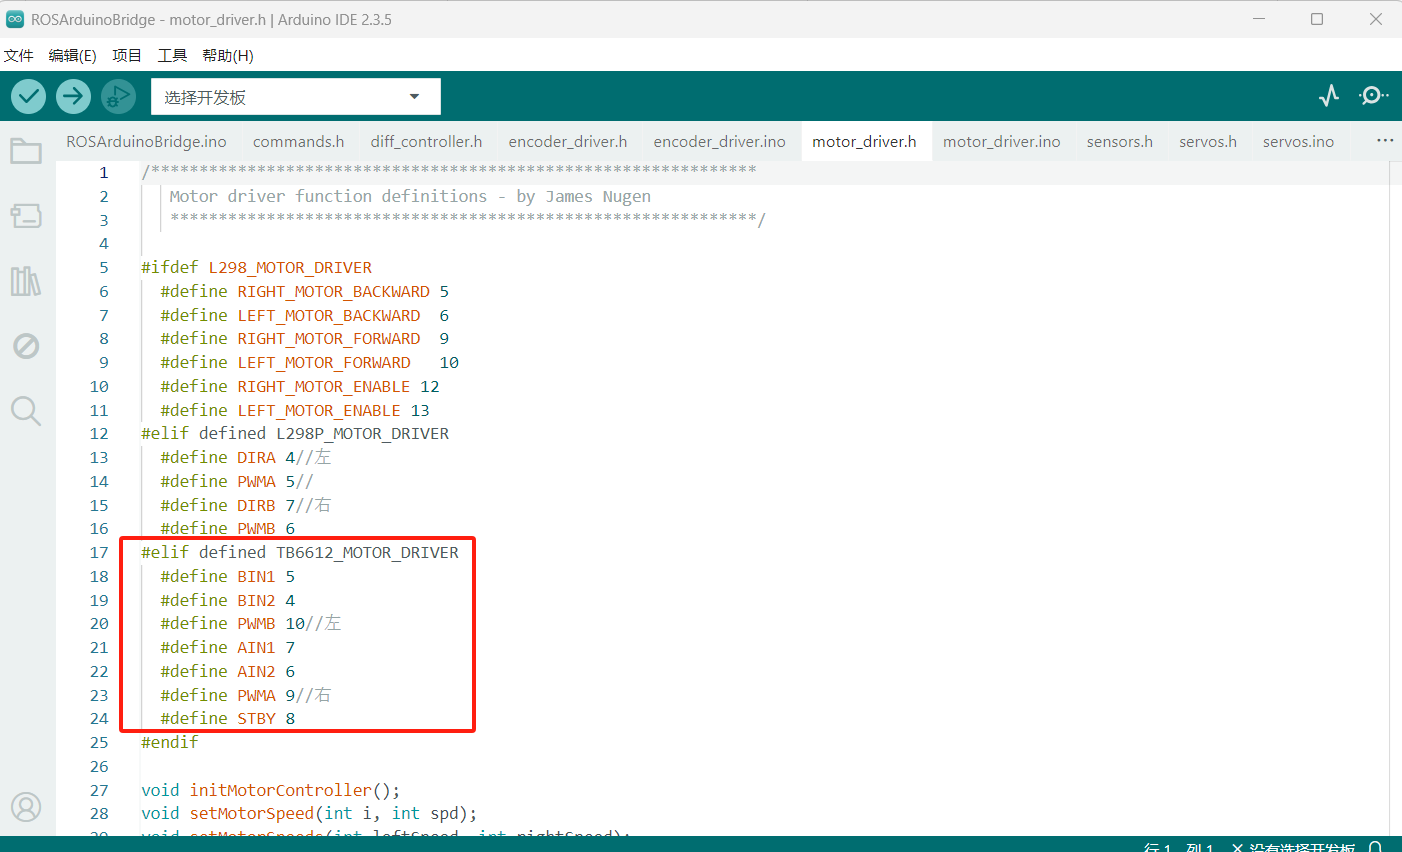The image size is (1402, 852).
Task: Open the 文件 menu
Action: 19,55
